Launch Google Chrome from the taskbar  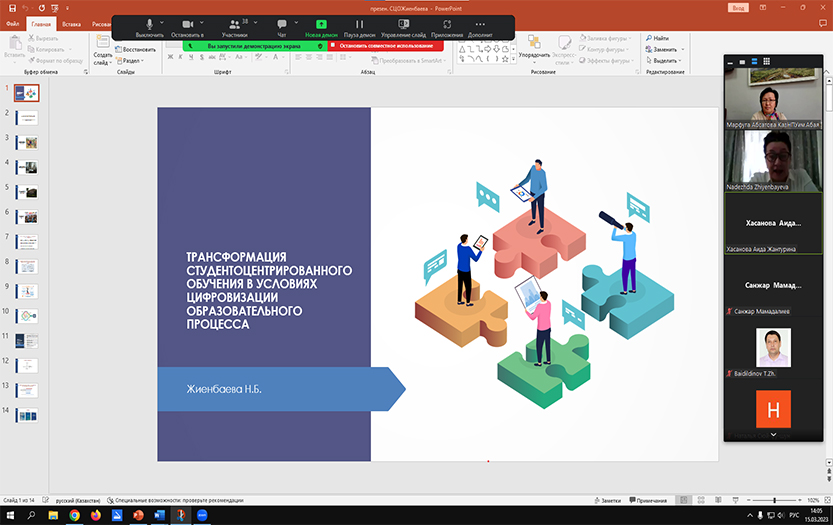pos(75,515)
